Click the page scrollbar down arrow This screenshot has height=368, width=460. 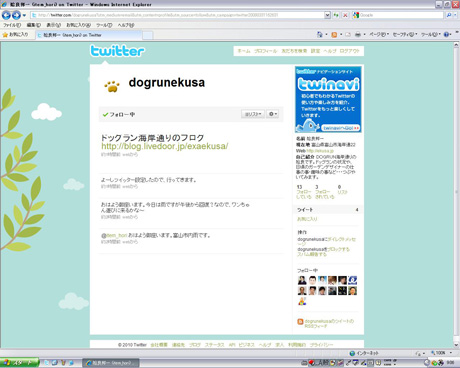456,345
